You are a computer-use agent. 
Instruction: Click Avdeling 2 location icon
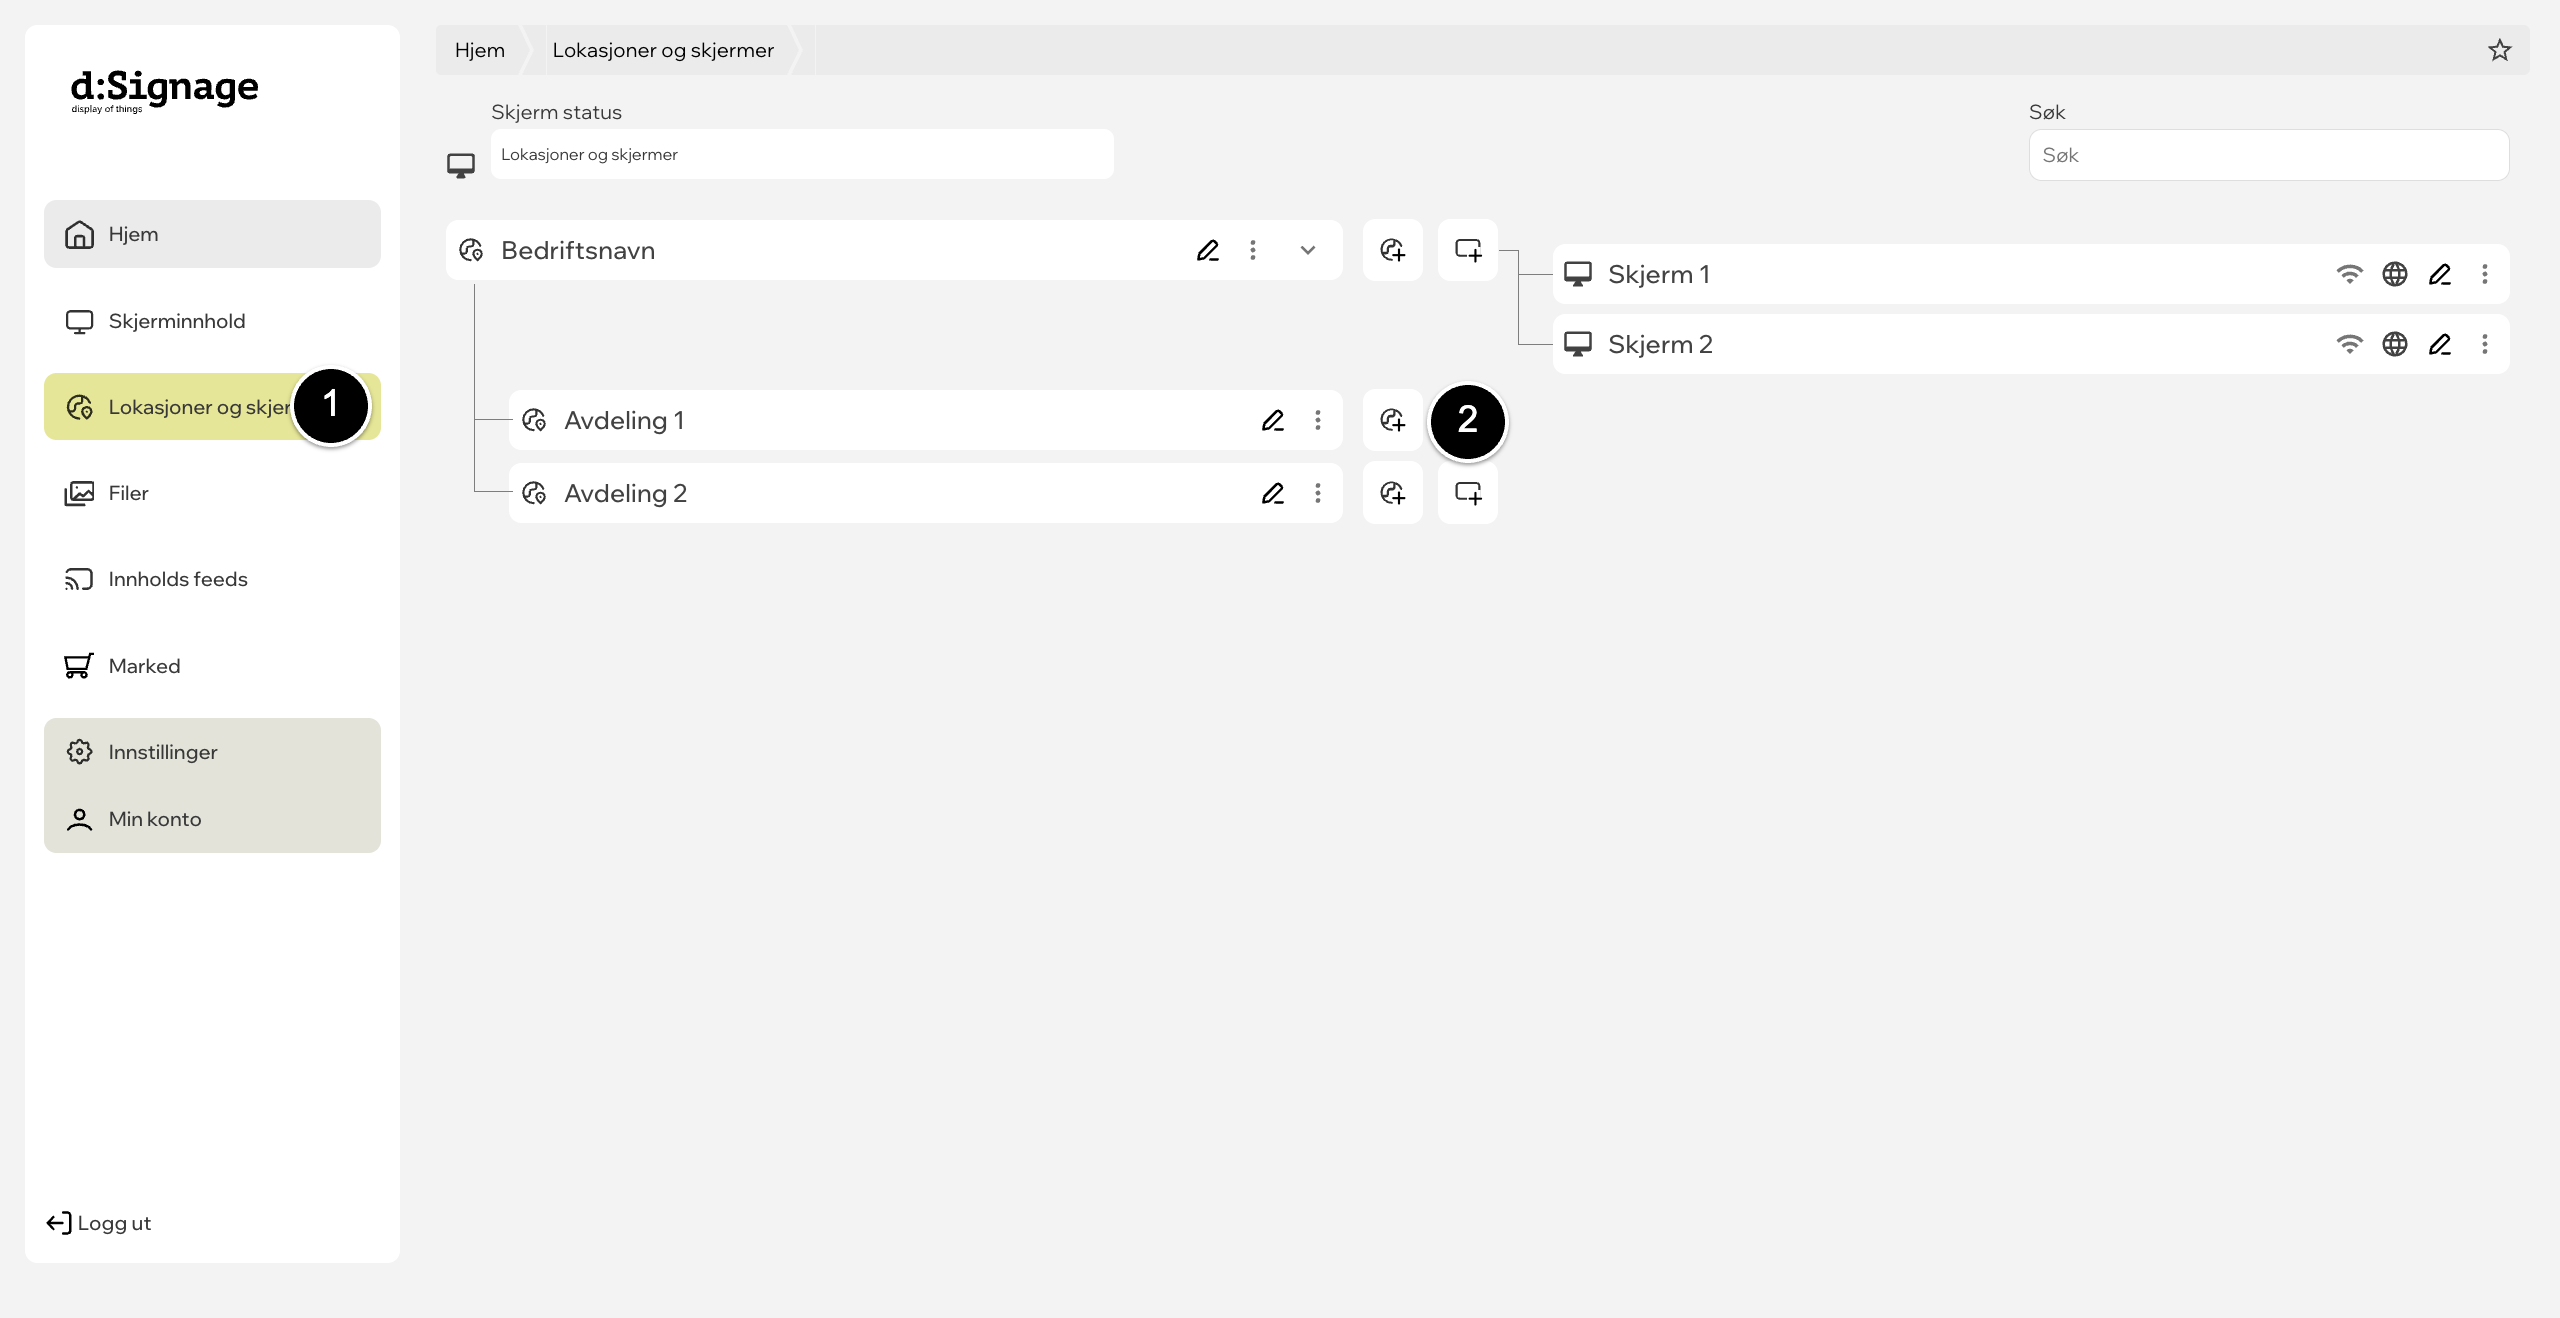[x=534, y=493]
